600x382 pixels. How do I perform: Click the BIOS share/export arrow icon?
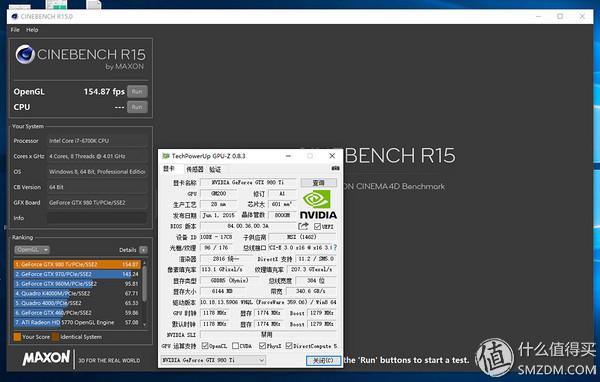tap(303, 226)
